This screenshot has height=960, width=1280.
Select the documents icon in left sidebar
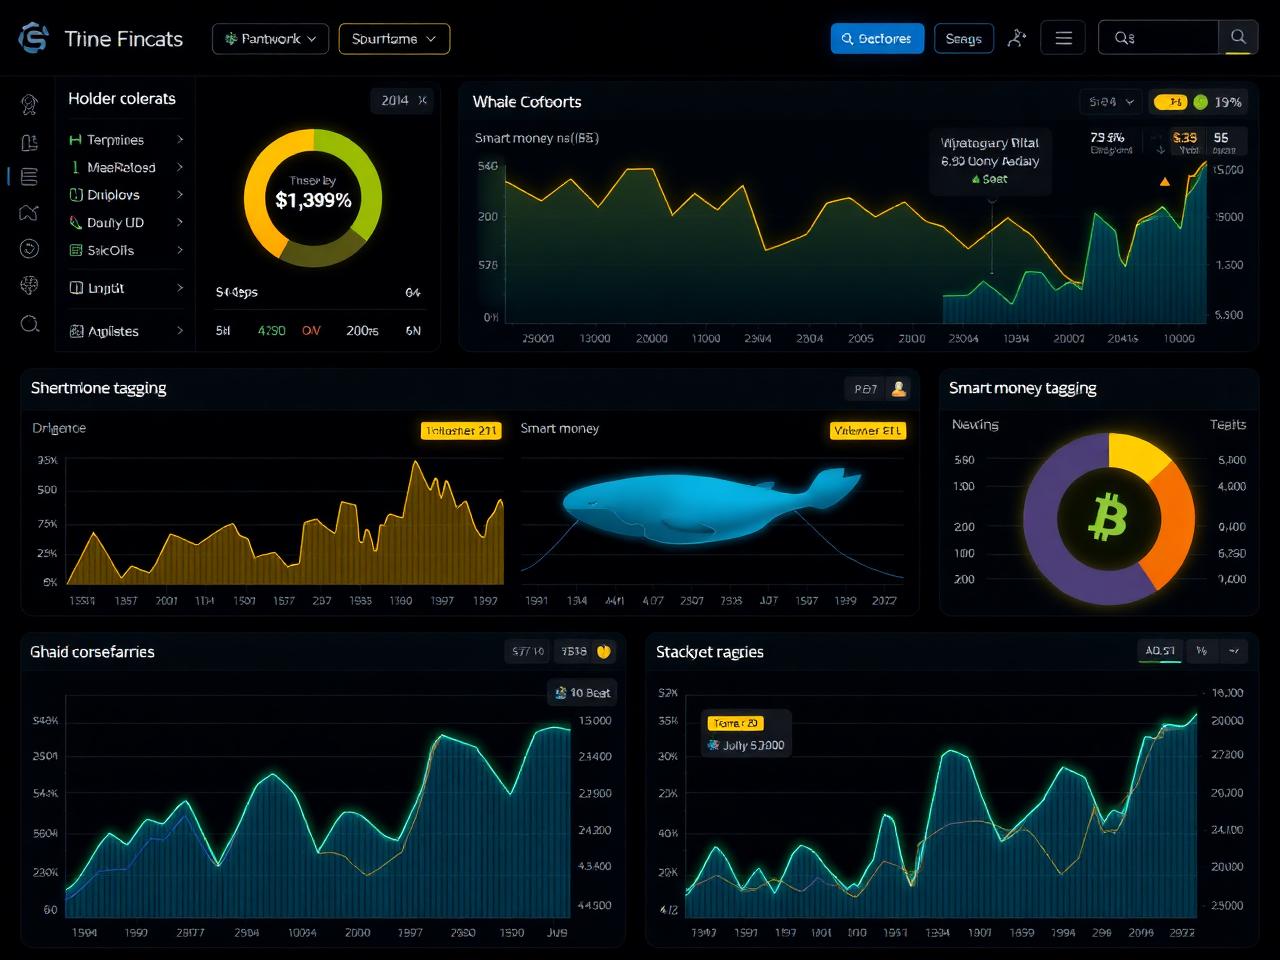[29, 142]
